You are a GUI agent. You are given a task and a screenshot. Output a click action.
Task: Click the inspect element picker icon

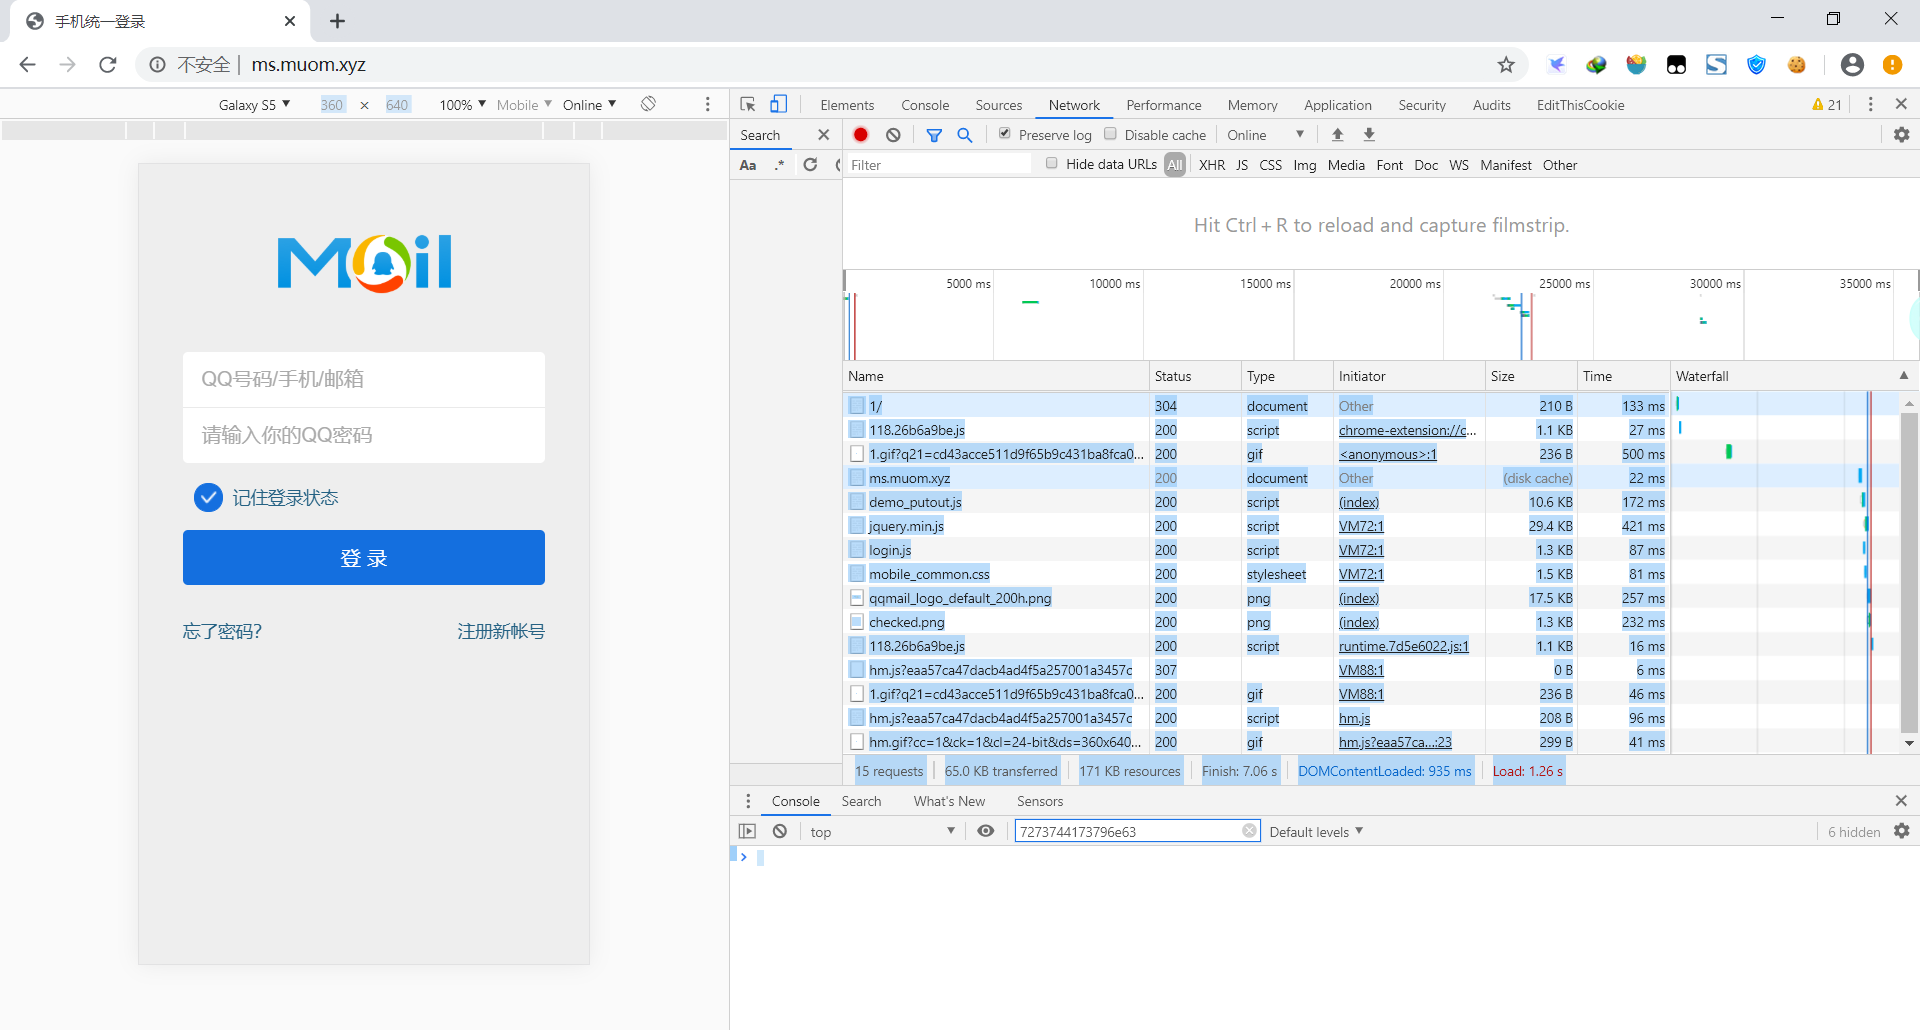click(747, 104)
